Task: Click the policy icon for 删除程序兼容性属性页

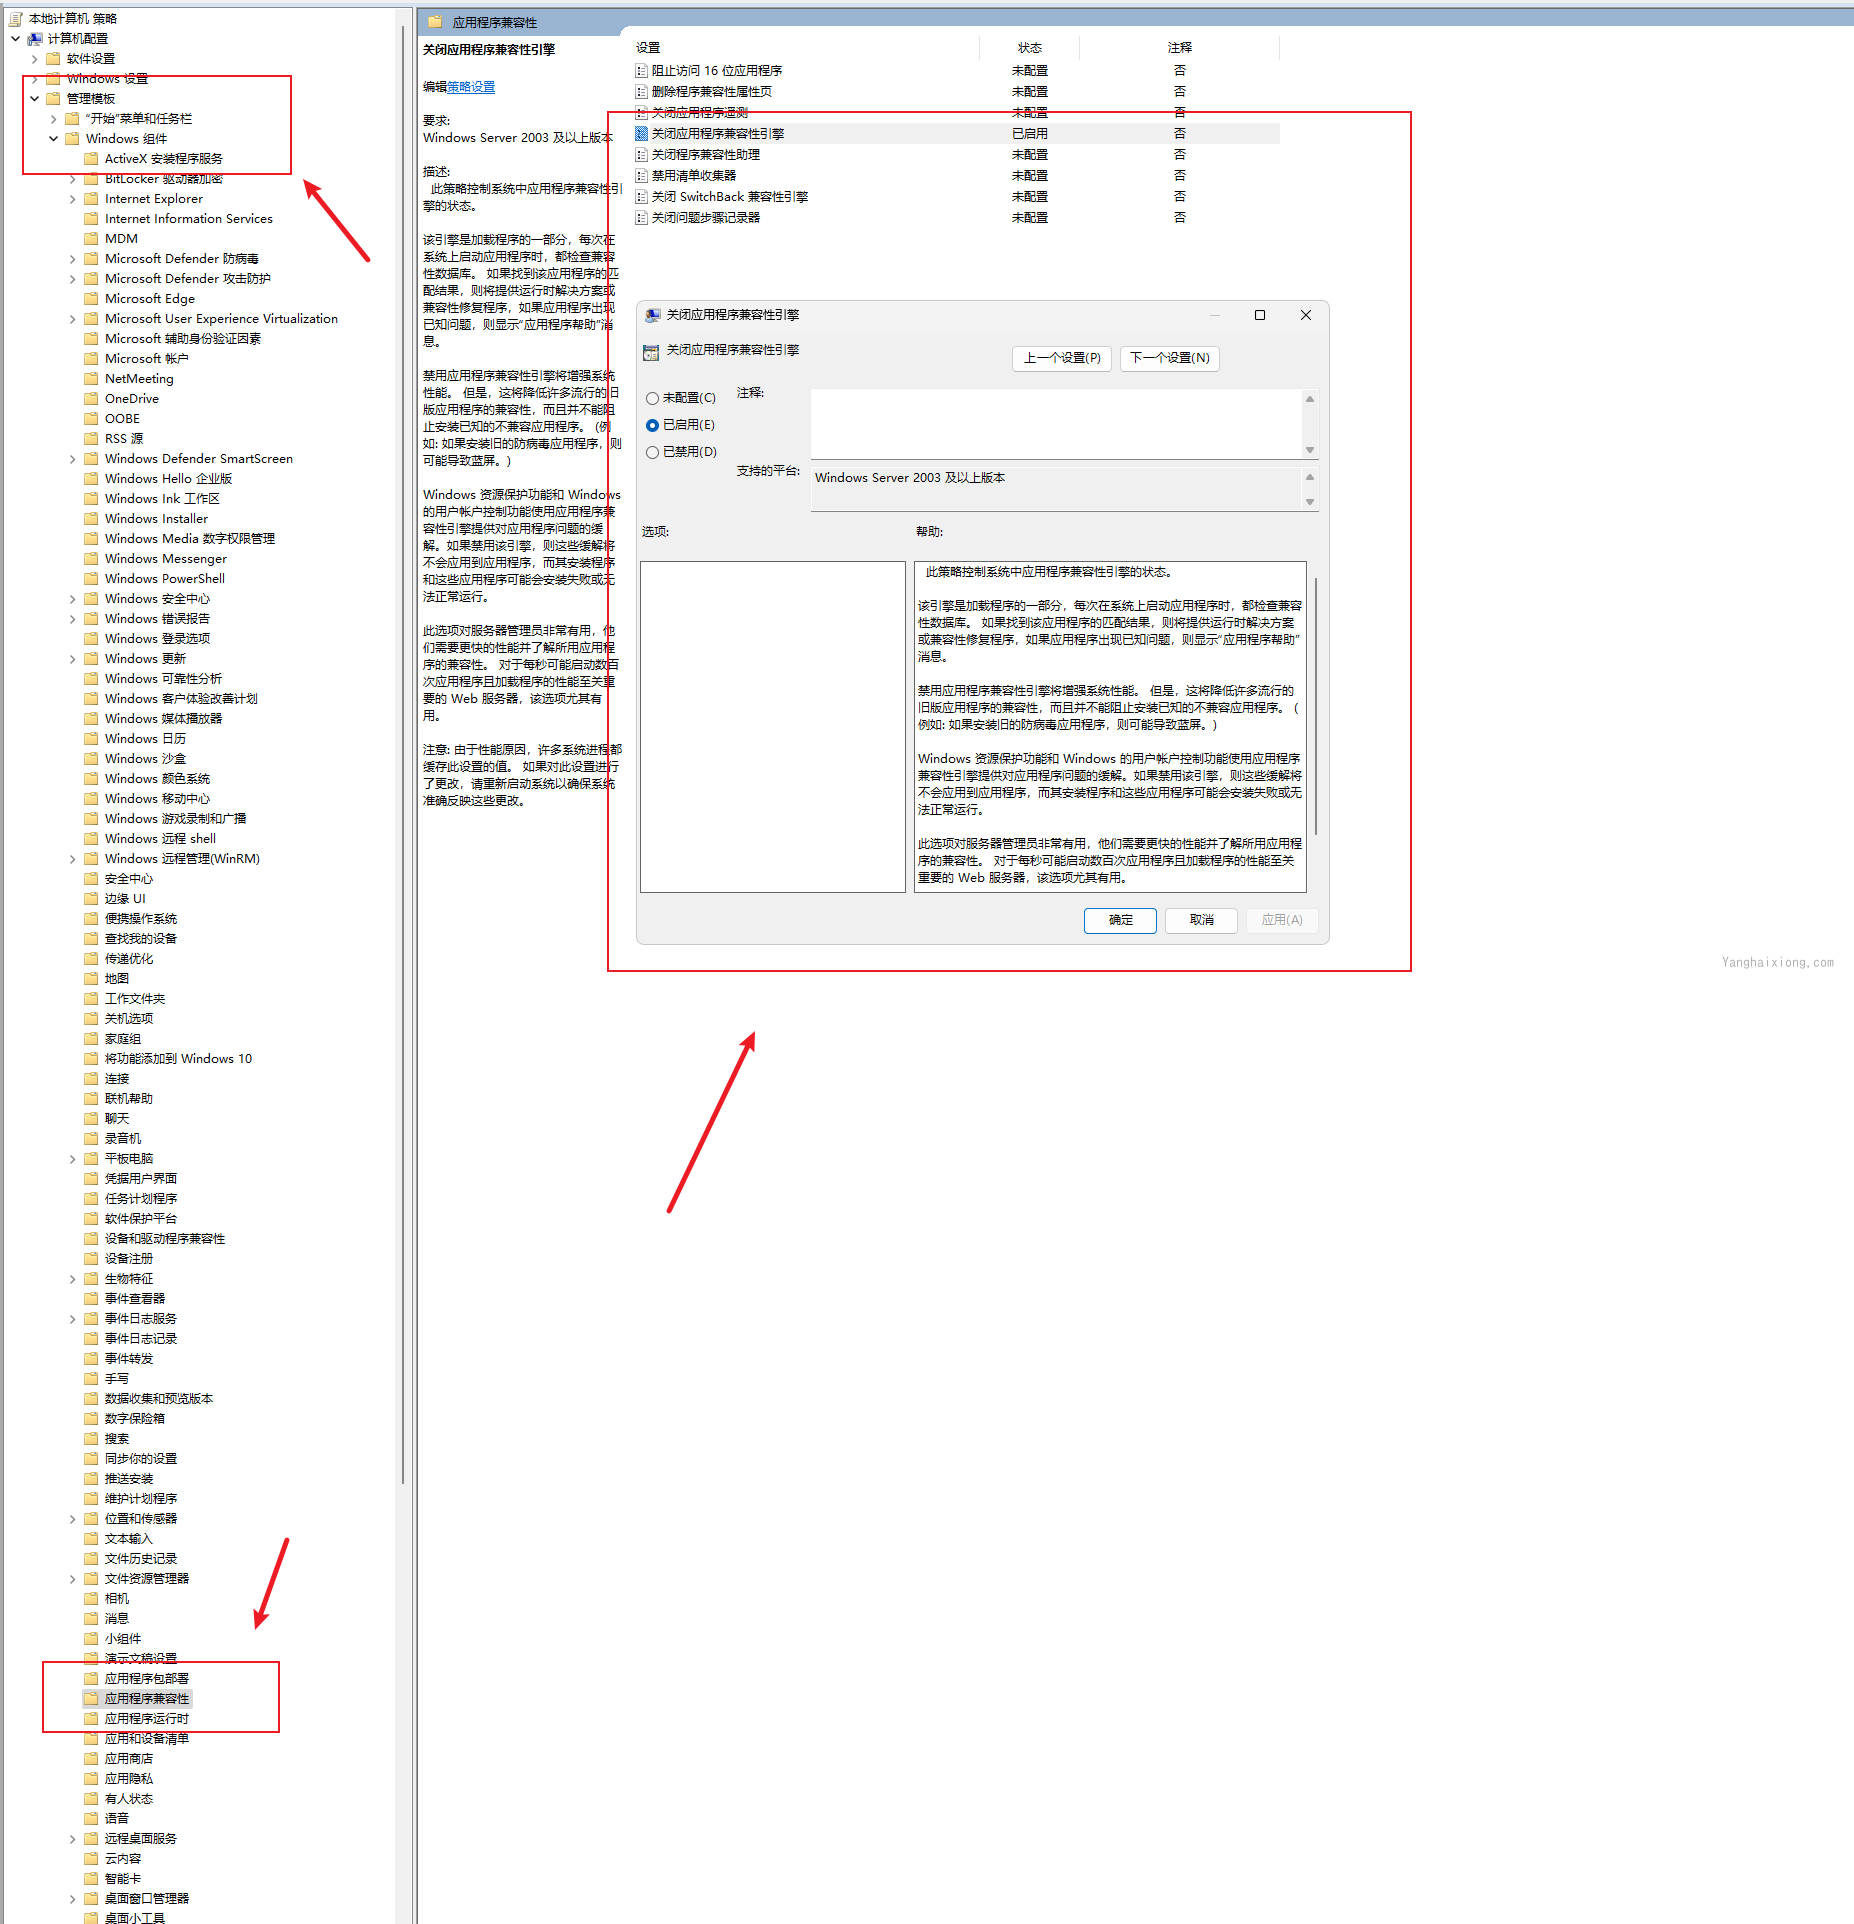Action: 642,91
